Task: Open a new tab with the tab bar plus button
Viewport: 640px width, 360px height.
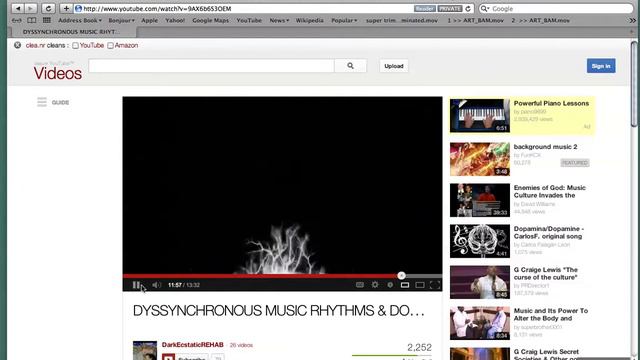Action: [632, 31]
